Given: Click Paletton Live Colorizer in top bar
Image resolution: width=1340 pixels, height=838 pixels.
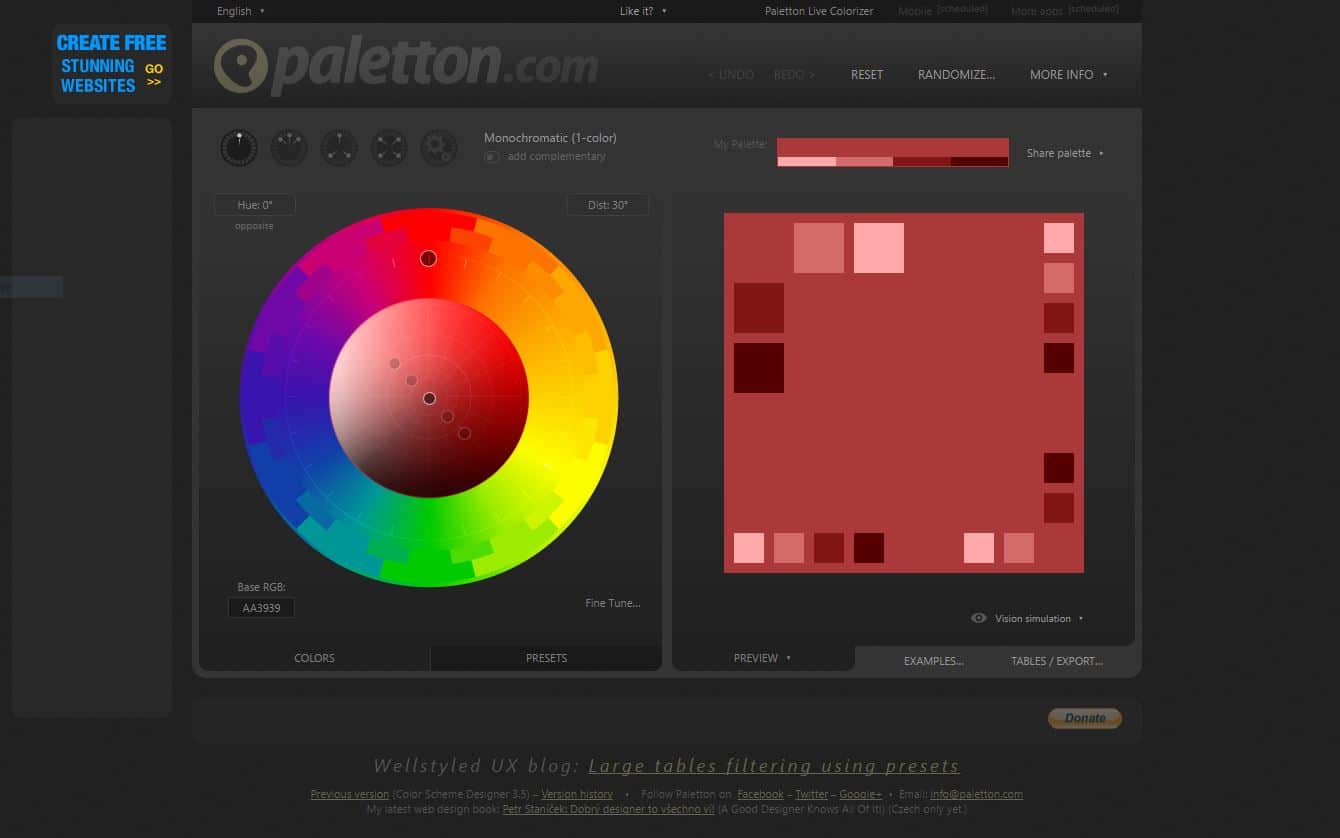Looking at the screenshot, I should (819, 11).
